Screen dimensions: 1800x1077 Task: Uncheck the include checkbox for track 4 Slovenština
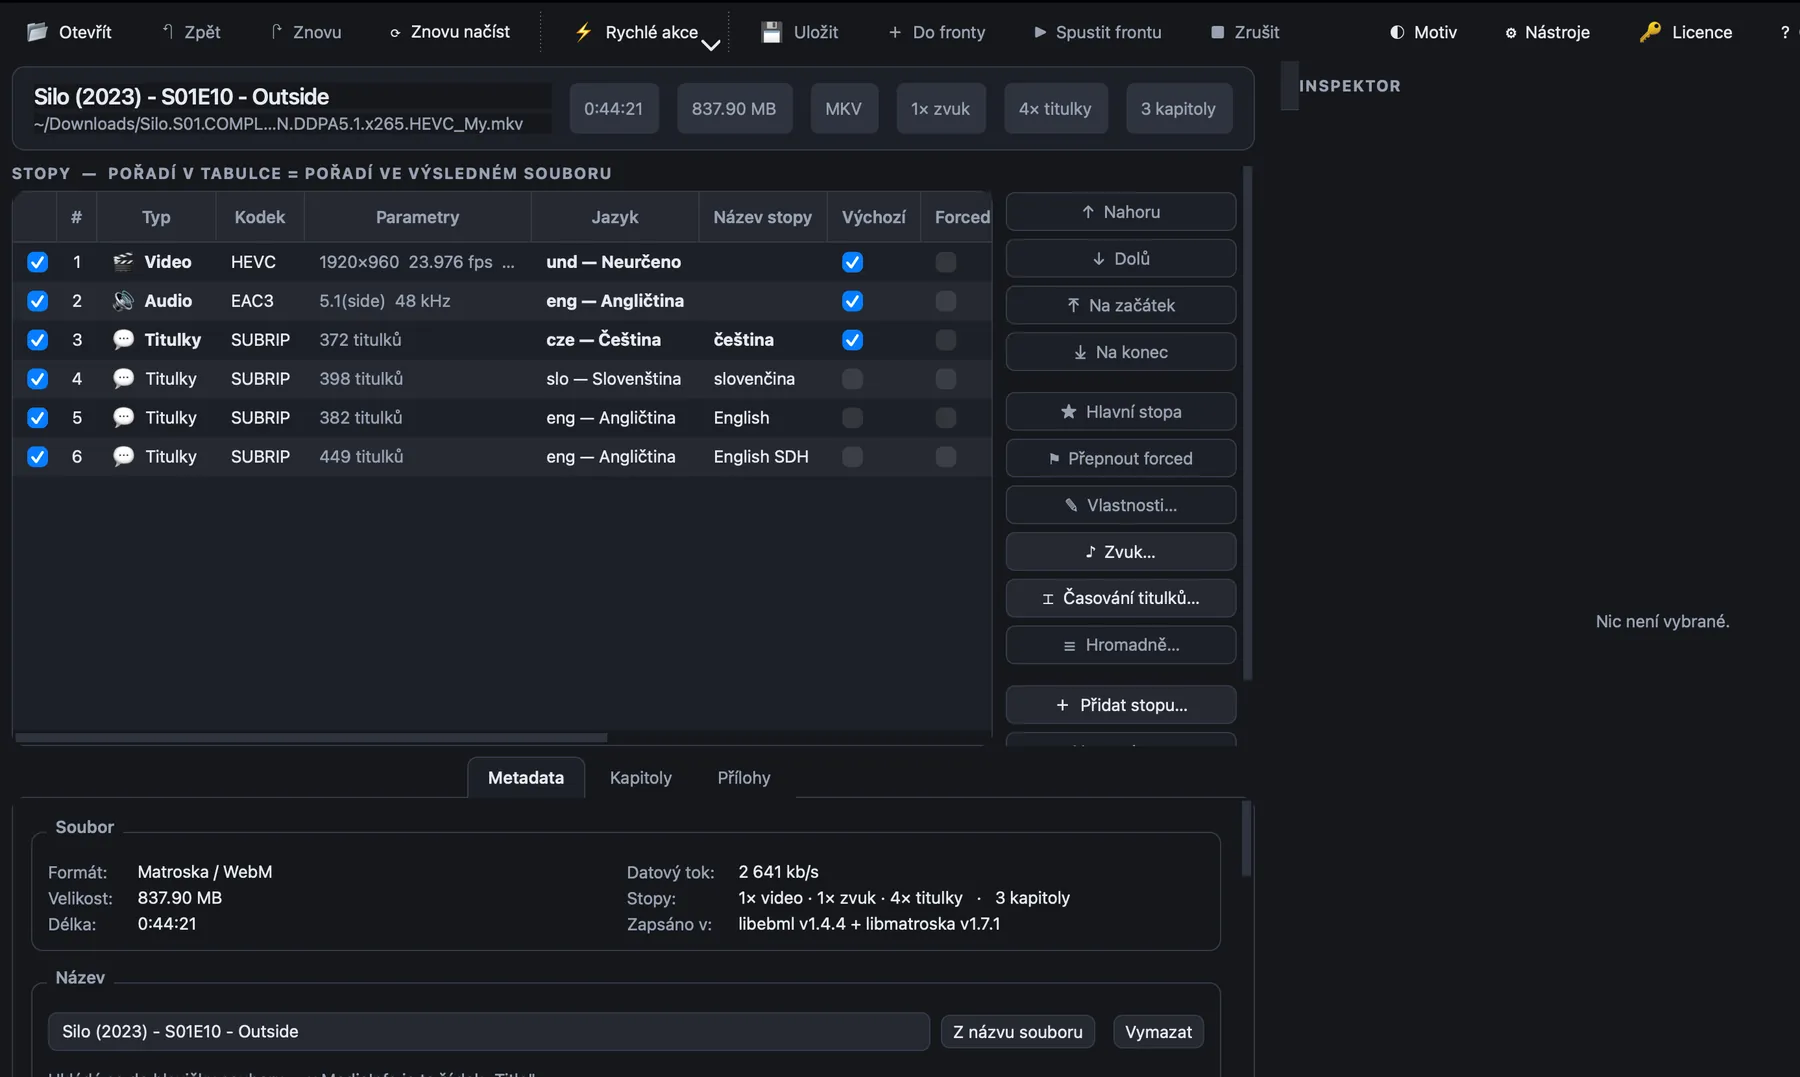pos(37,379)
